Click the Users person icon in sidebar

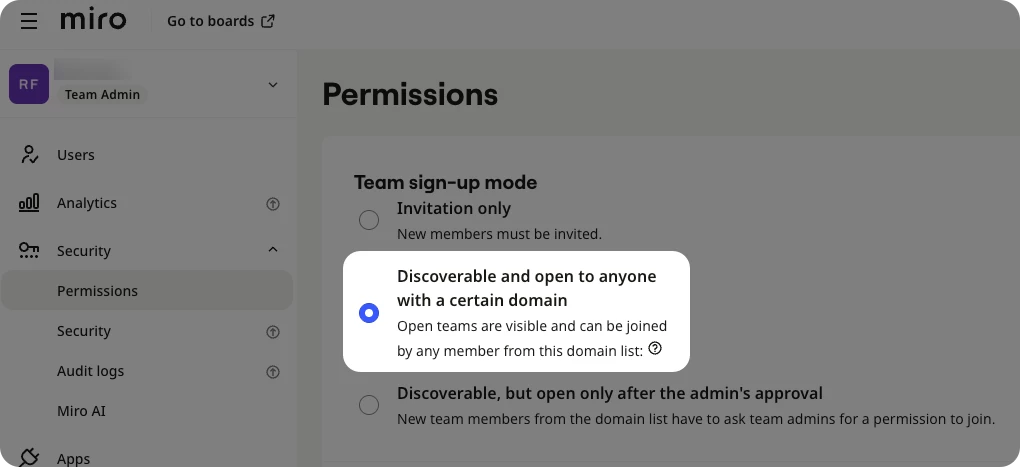[x=29, y=155]
